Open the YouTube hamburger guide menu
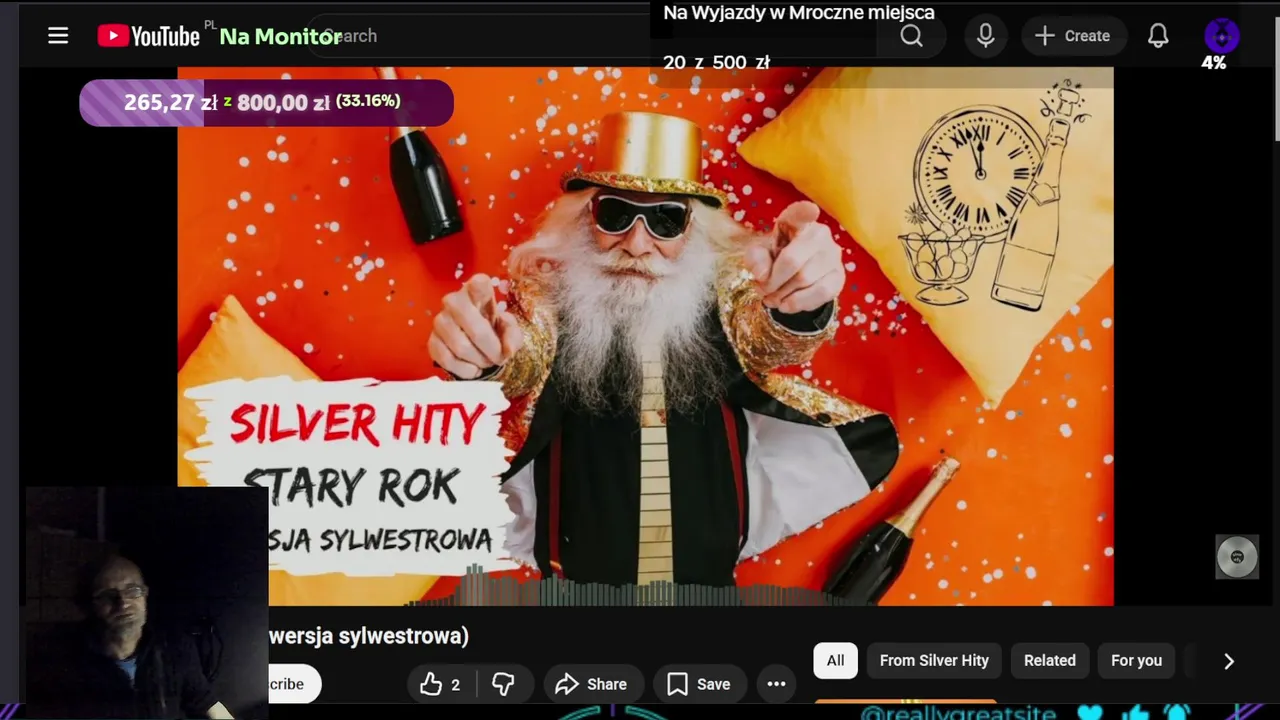1280x720 pixels. point(58,36)
